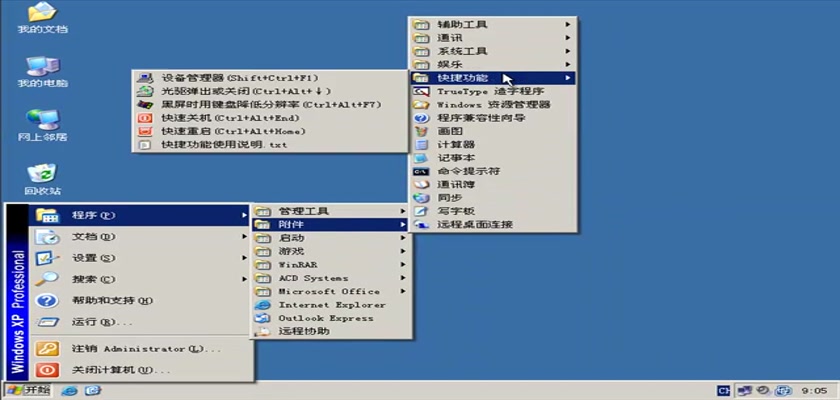Click the 帮助和支持 question mark icon
The height and width of the screenshot is (400, 840).
(x=47, y=300)
